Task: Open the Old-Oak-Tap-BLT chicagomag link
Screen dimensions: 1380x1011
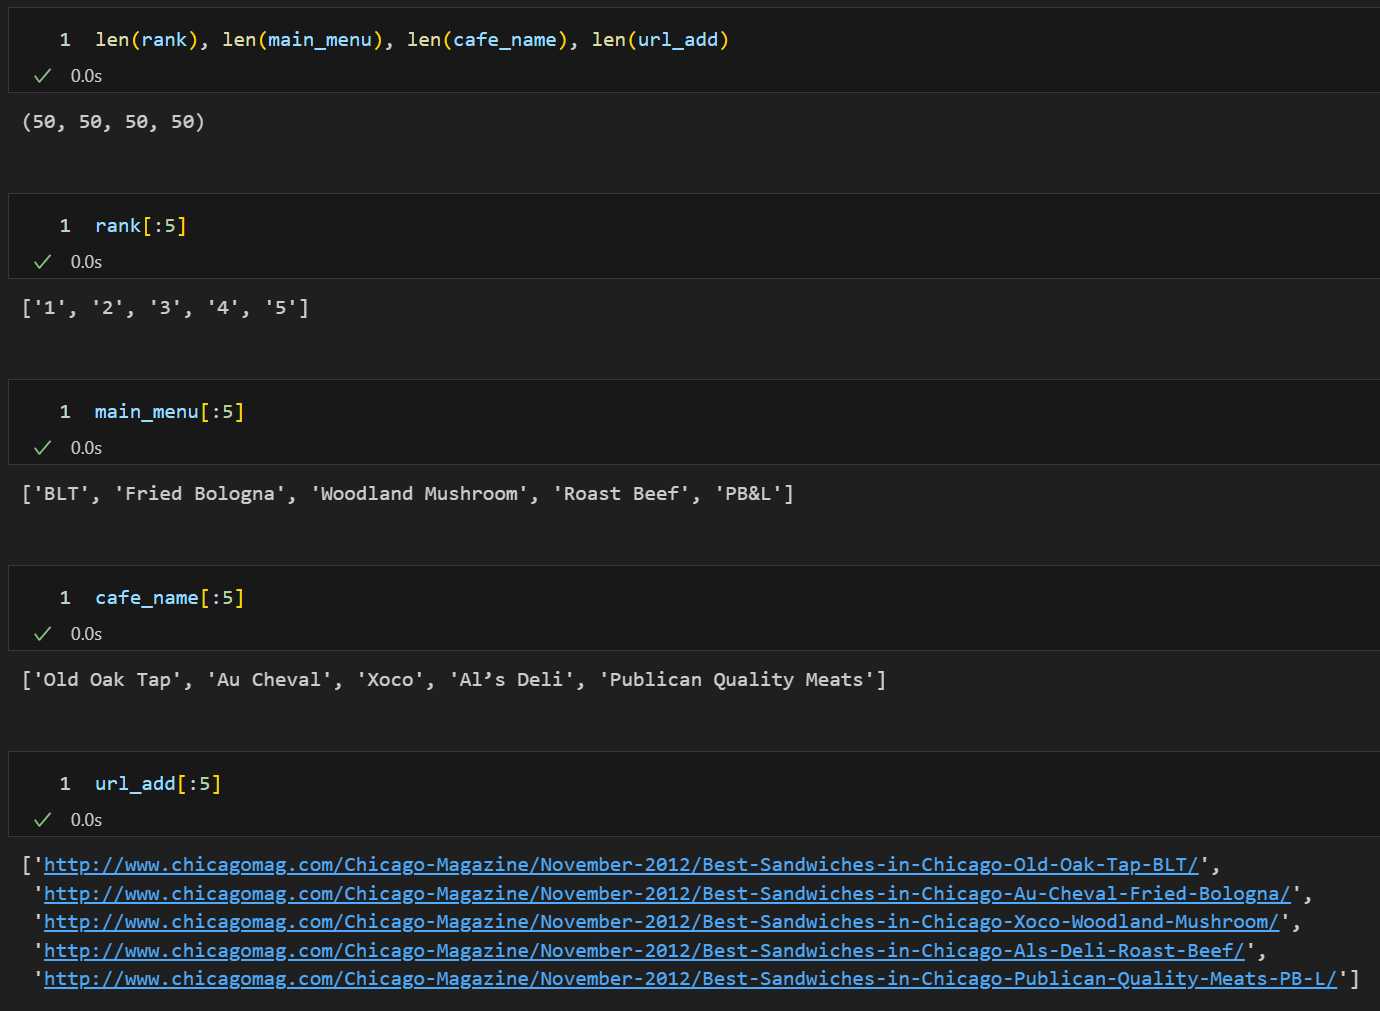Action: [621, 865]
